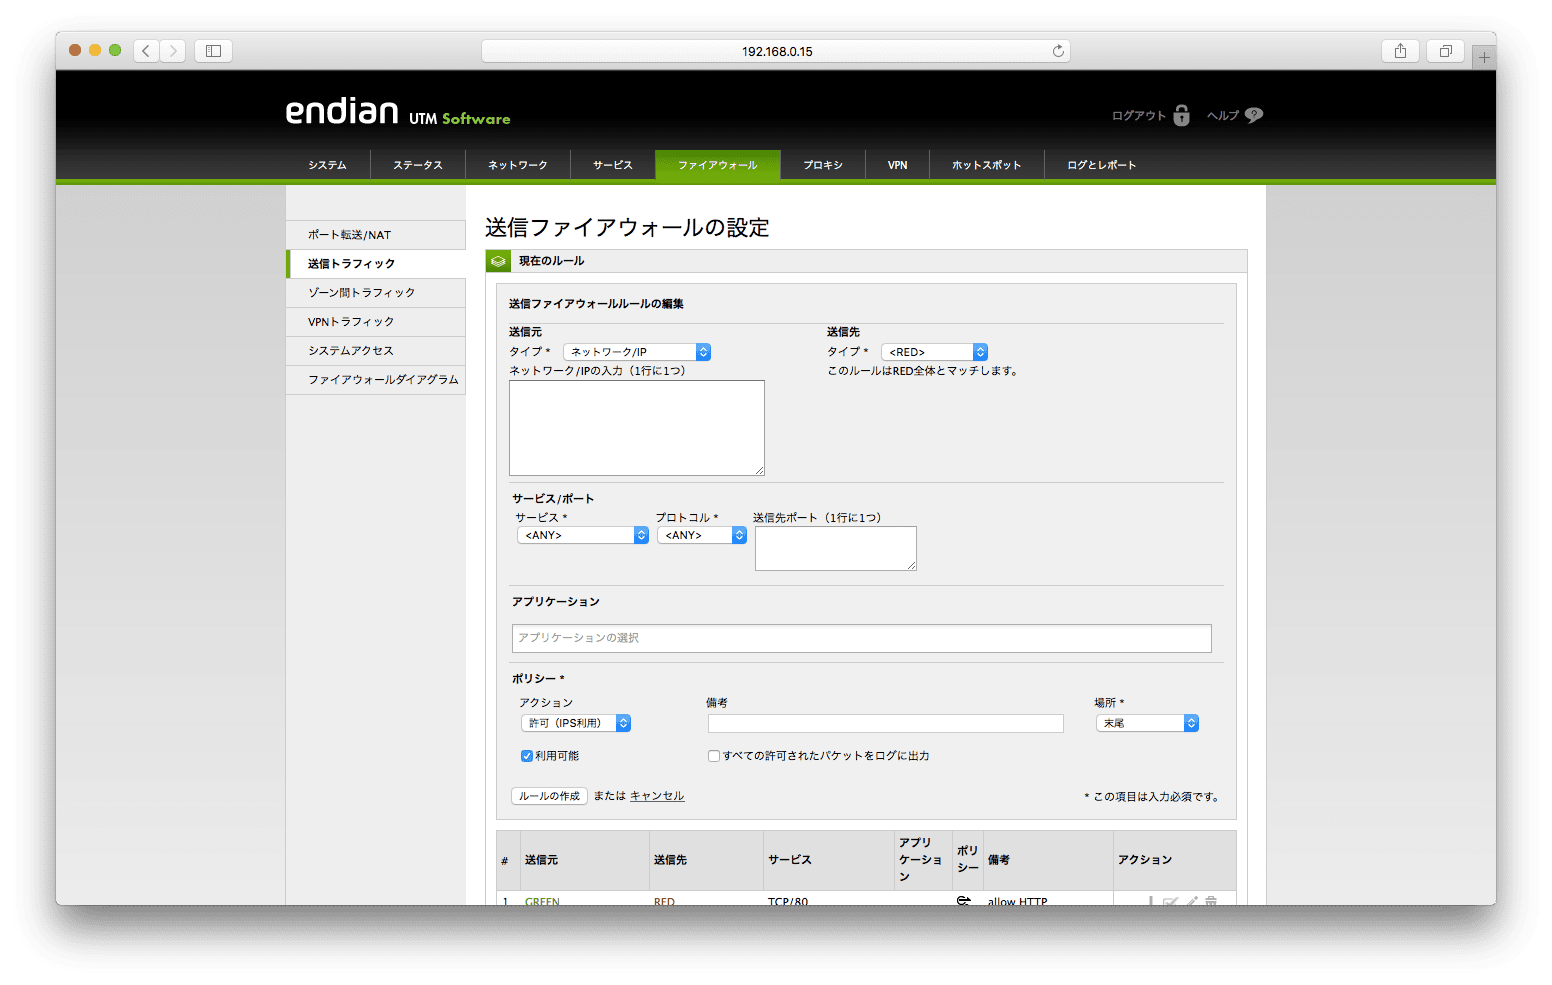Select VPNトラフィック in the sidebar
Screen dimensions: 1552x985
376,322
